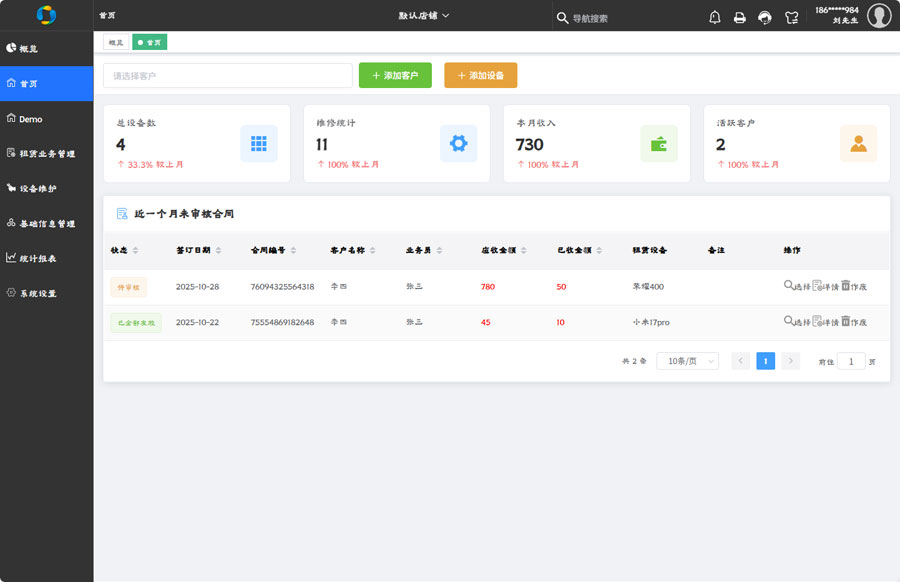Open the 默认店铺 store dropdown
The width and height of the screenshot is (900, 582).
click(424, 16)
